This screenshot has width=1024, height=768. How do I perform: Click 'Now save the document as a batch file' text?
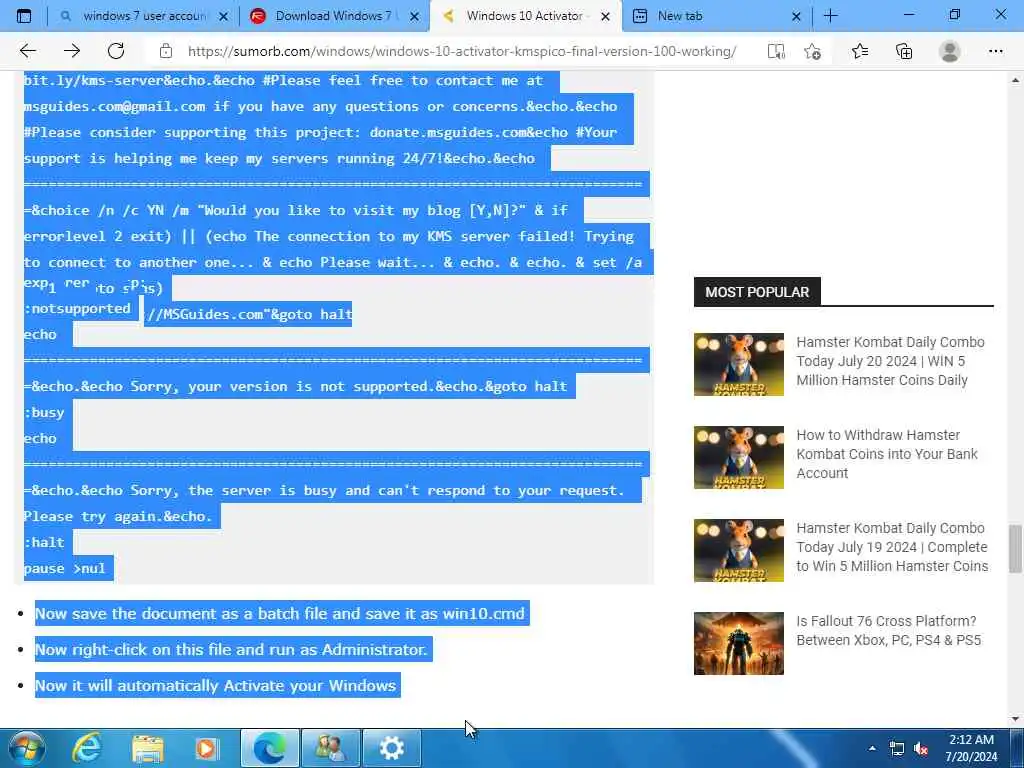click(x=280, y=614)
